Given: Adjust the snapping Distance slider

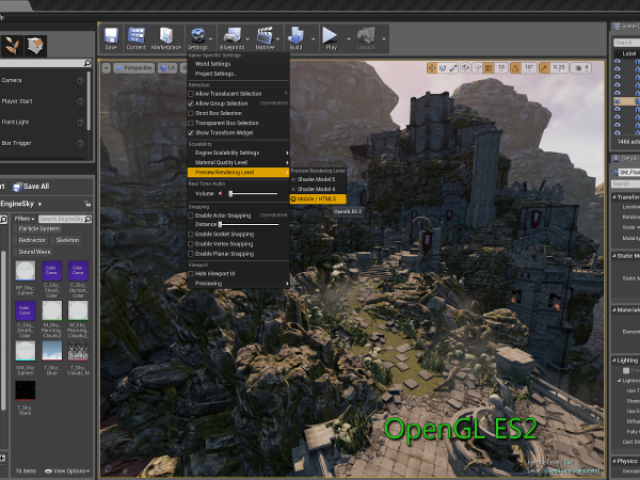Looking at the screenshot, I should point(249,224).
